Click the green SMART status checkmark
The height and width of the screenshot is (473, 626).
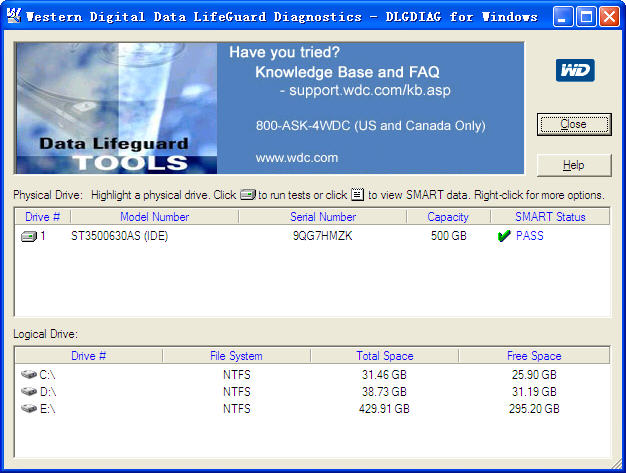[x=504, y=237]
